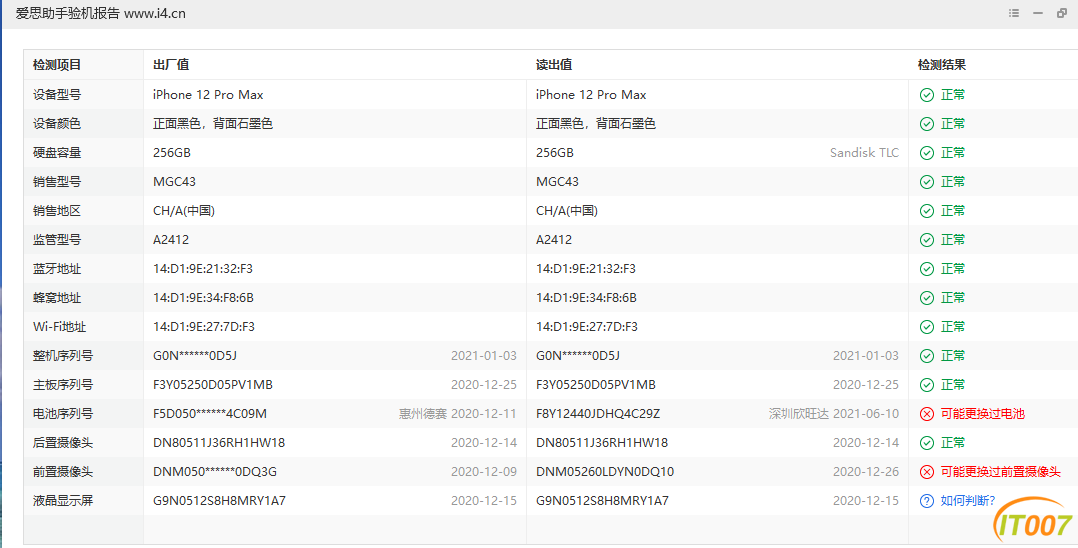Screen dimensions: 1078x548
Task: Select the factory value A2412
Action: tap(170, 240)
